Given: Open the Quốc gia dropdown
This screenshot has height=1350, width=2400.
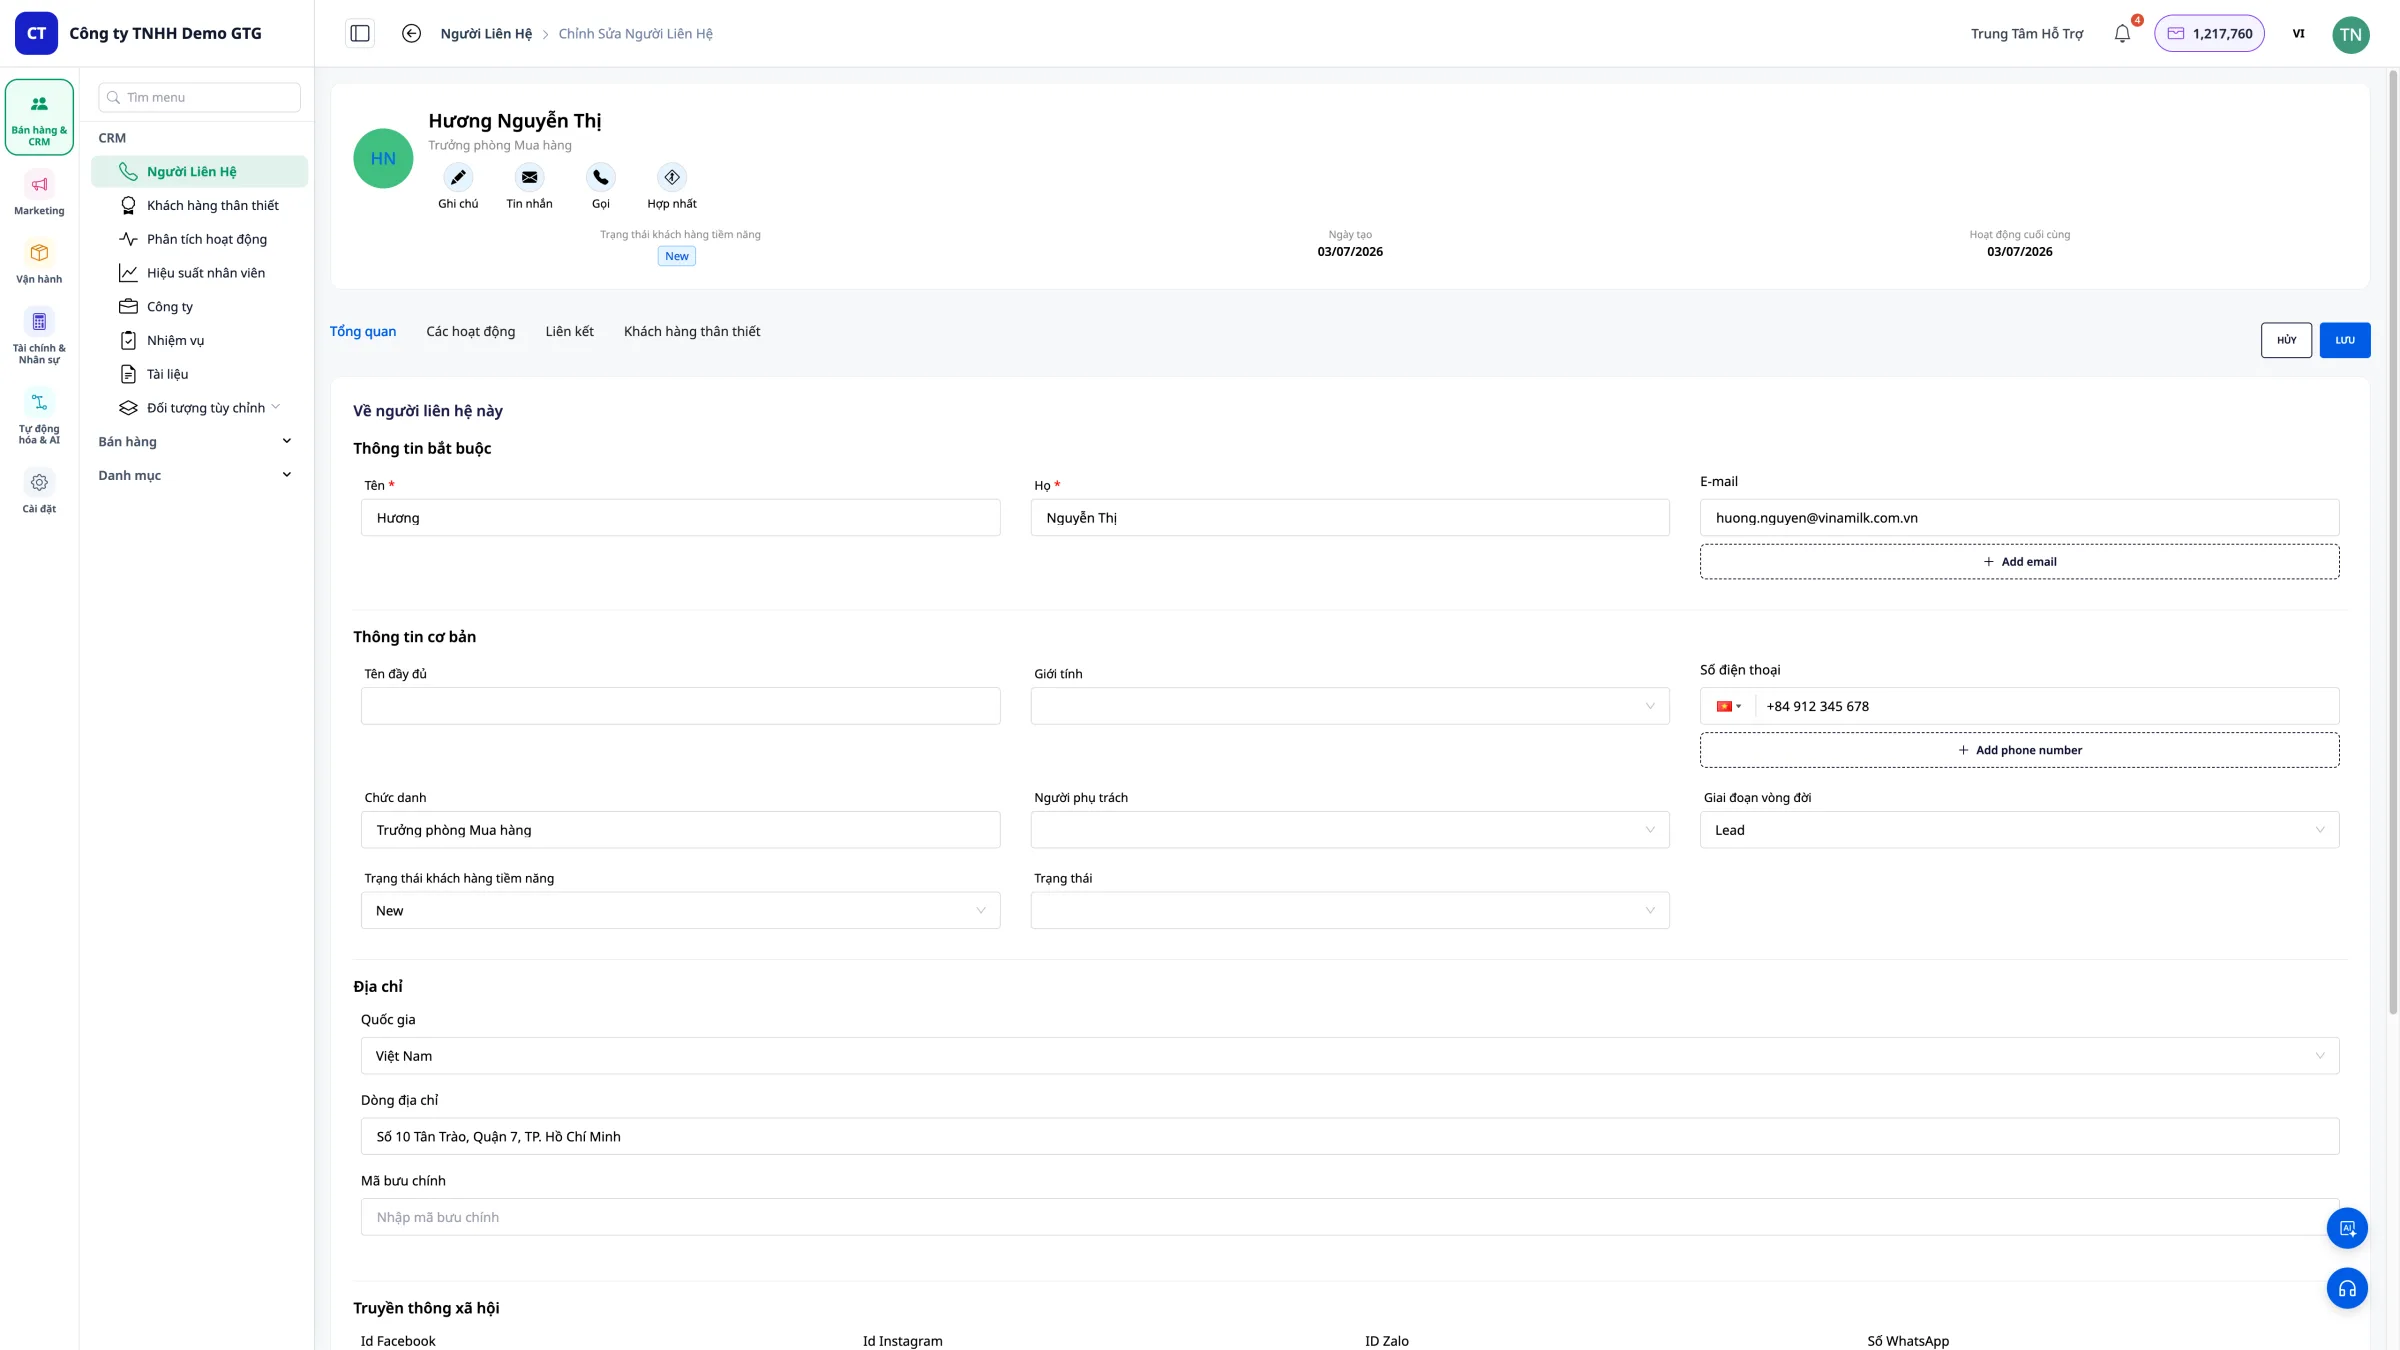Looking at the screenshot, I should [1350, 1056].
